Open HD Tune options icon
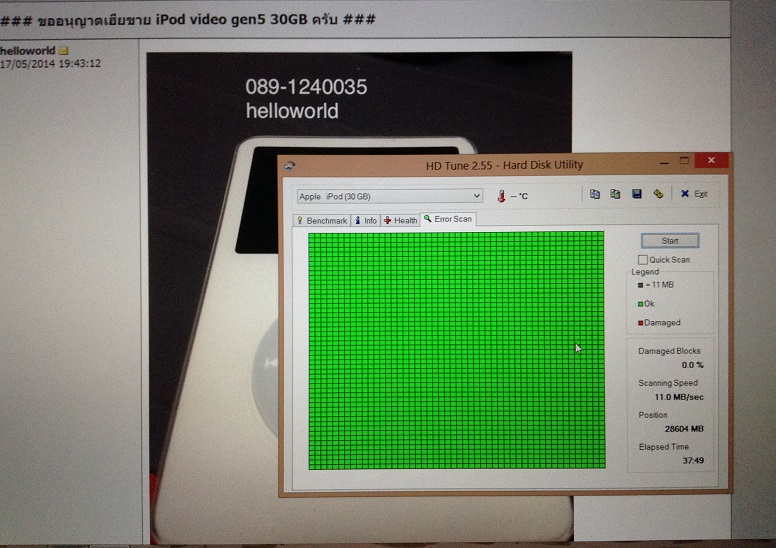 point(658,194)
